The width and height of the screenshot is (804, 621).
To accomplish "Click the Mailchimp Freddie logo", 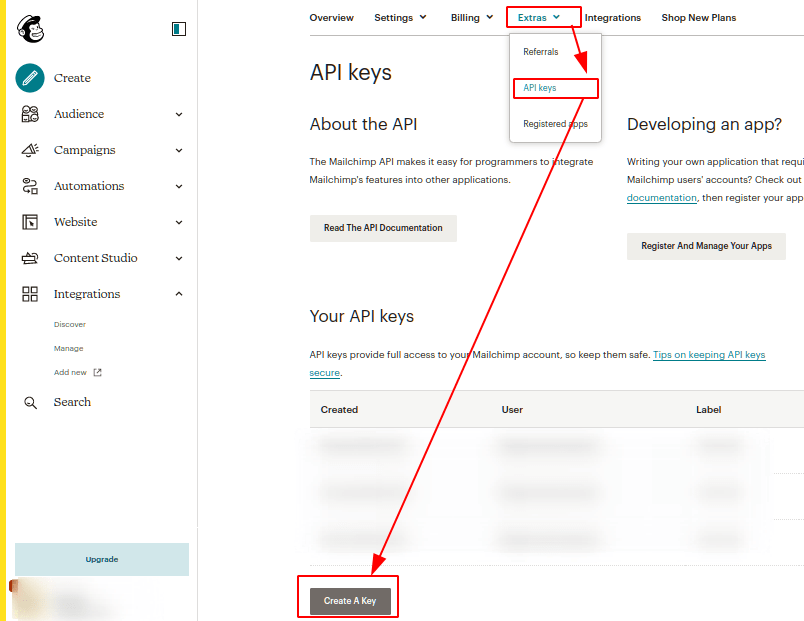I will pos(30,29).
